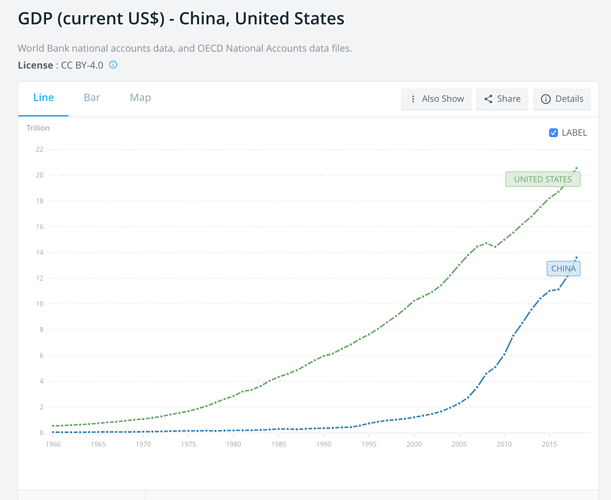Click the 22 y-axis value label

[x=39, y=150]
